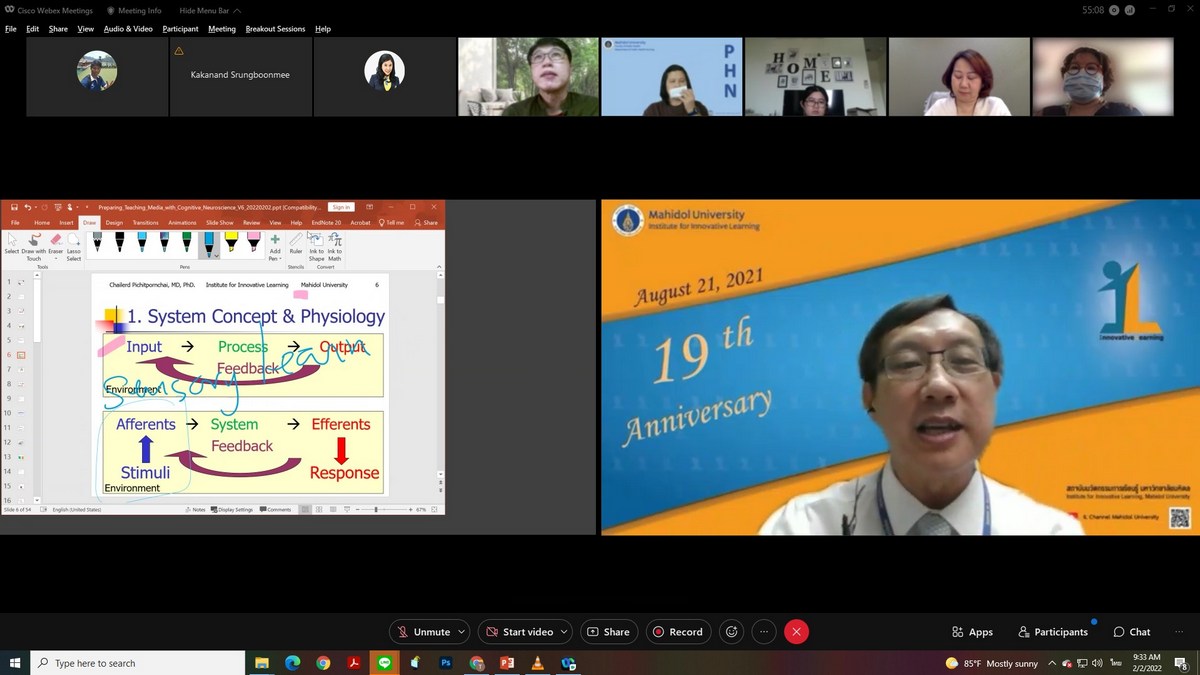Start video camera
The width and height of the screenshot is (1200, 675).
[518, 632]
